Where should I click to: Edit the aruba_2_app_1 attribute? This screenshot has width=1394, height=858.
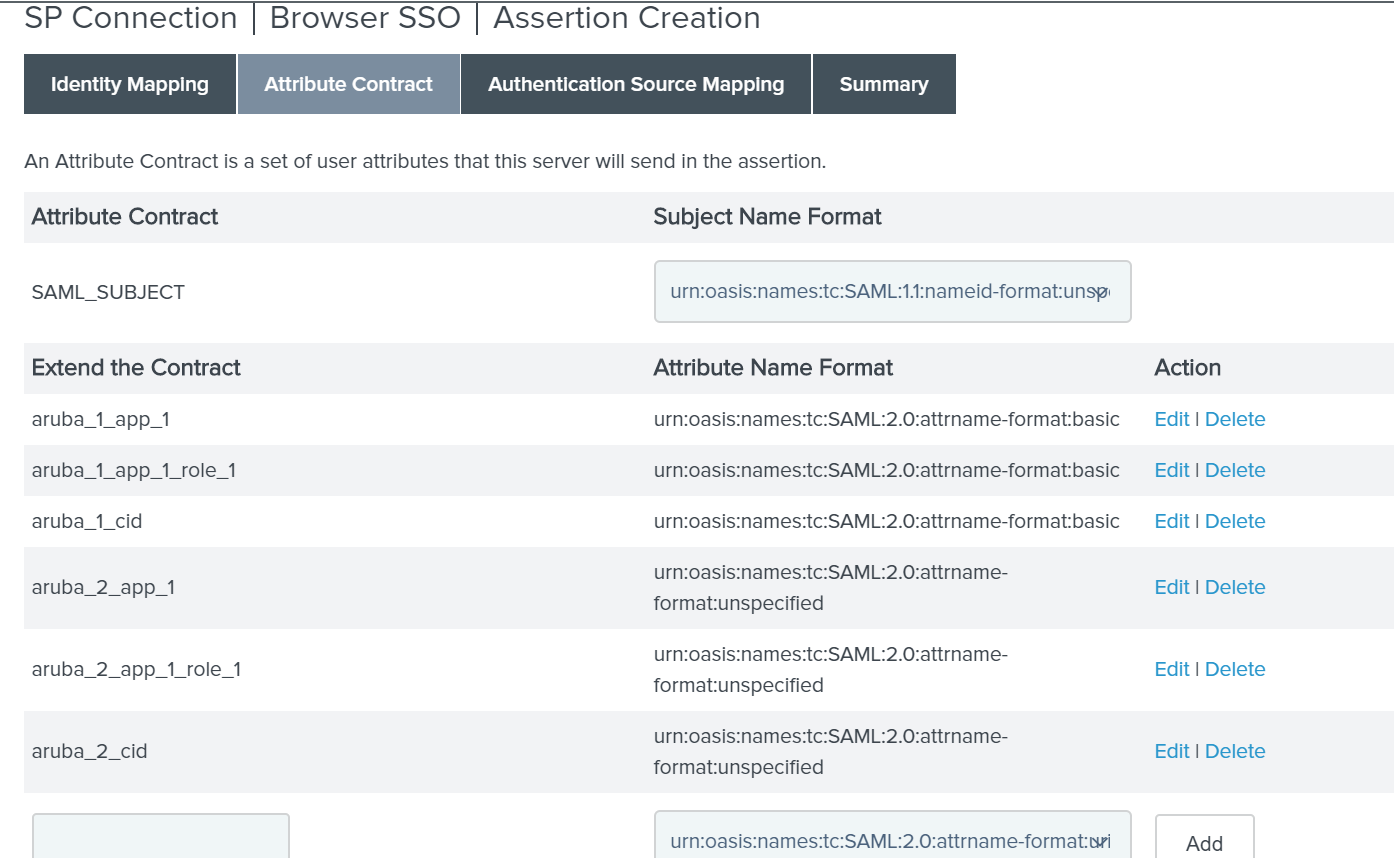pos(1172,587)
